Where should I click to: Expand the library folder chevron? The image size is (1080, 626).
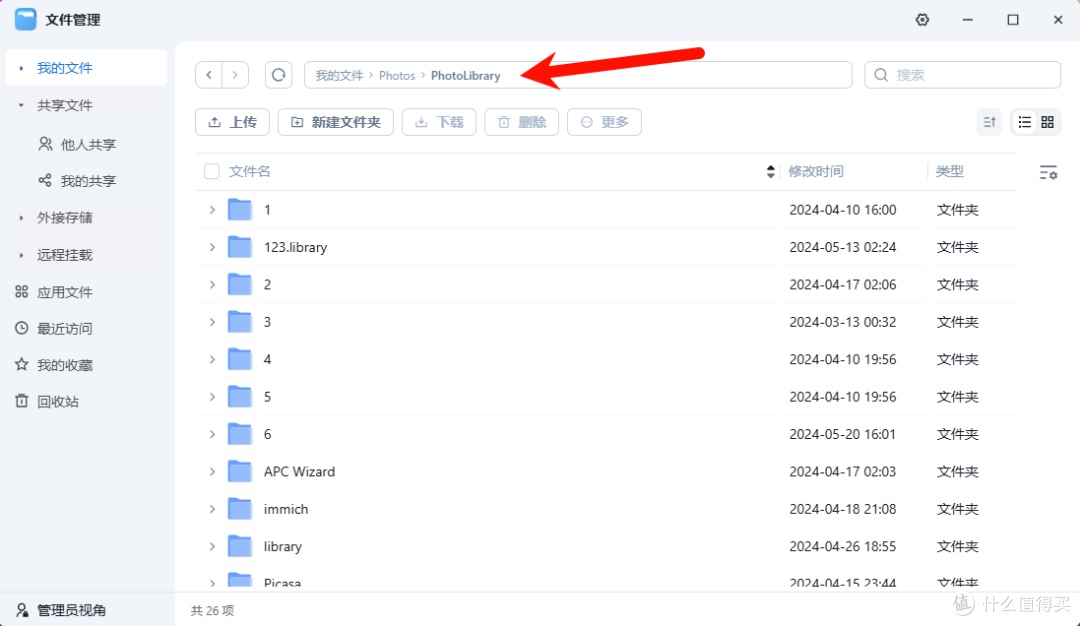click(212, 546)
